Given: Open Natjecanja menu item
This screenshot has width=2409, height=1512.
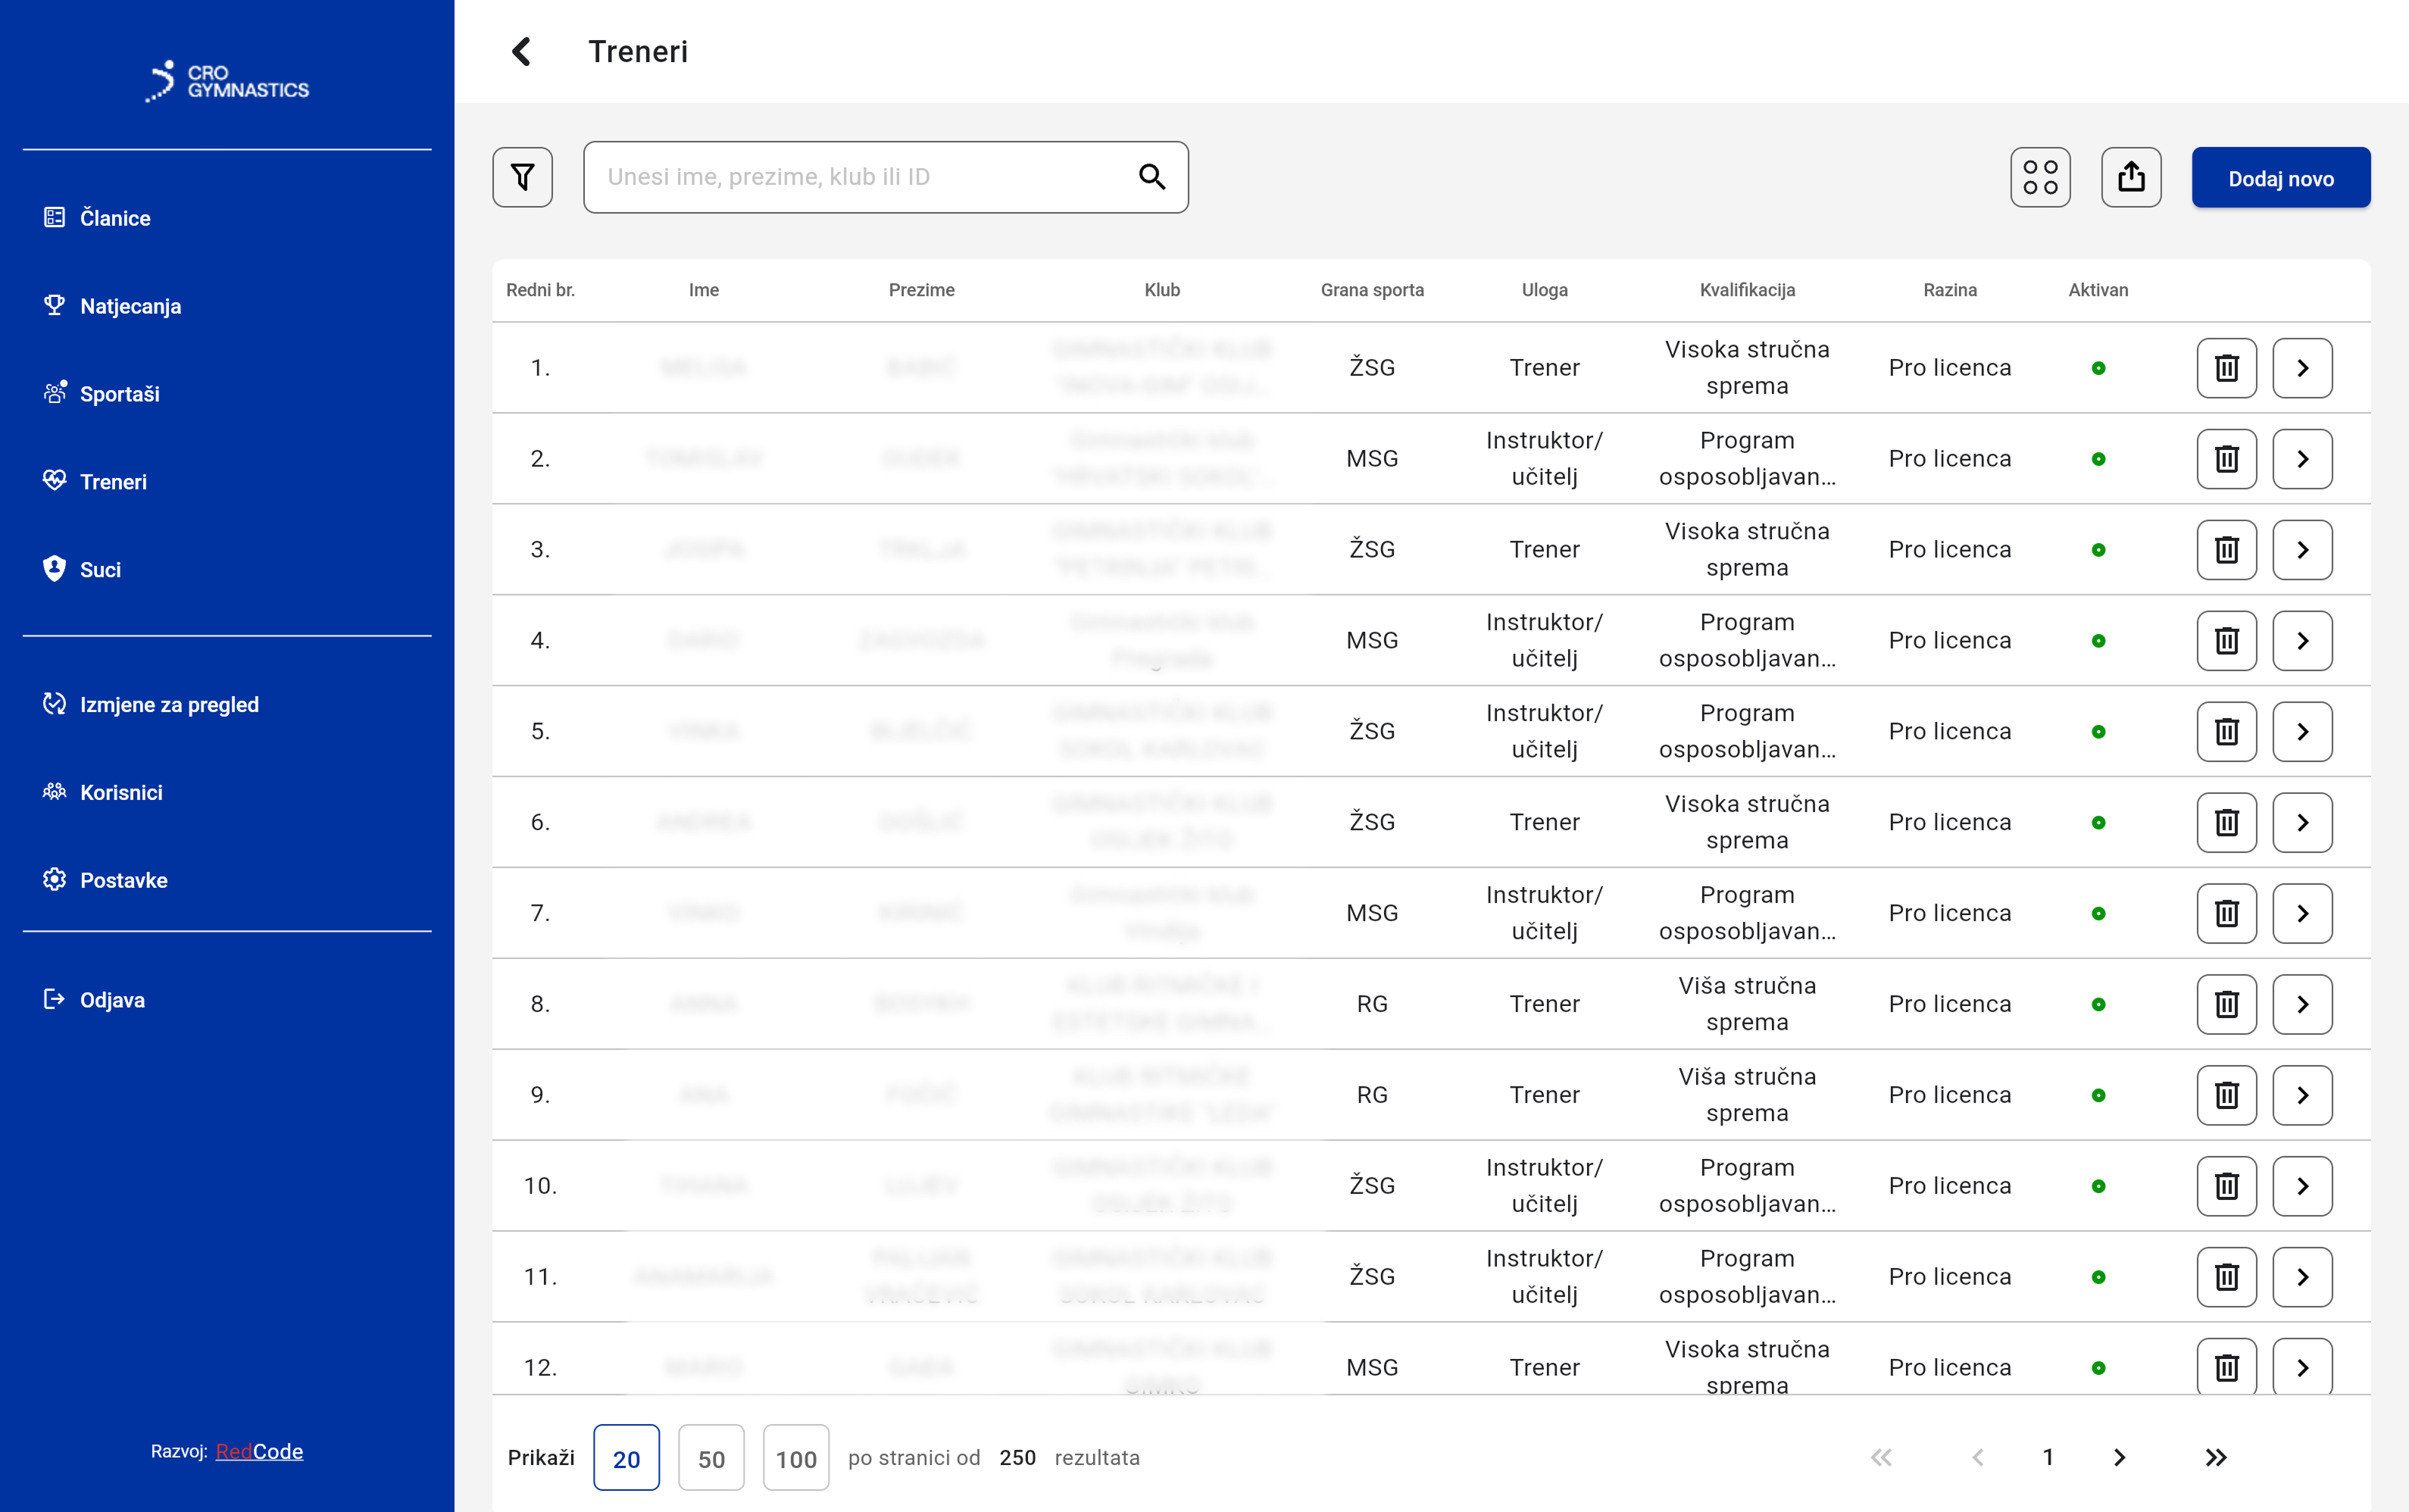Looking at the screenshot, I should pos(130,306).
